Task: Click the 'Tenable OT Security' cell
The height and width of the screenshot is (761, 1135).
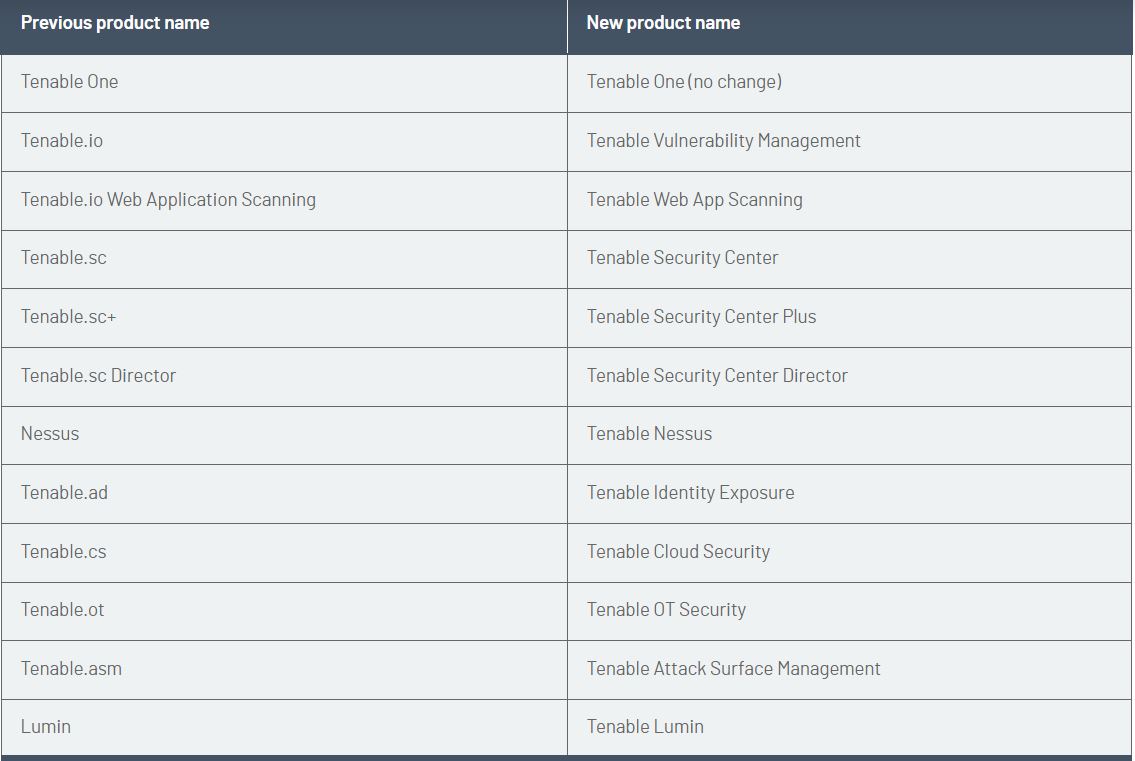Action: (x=850, y=612)
